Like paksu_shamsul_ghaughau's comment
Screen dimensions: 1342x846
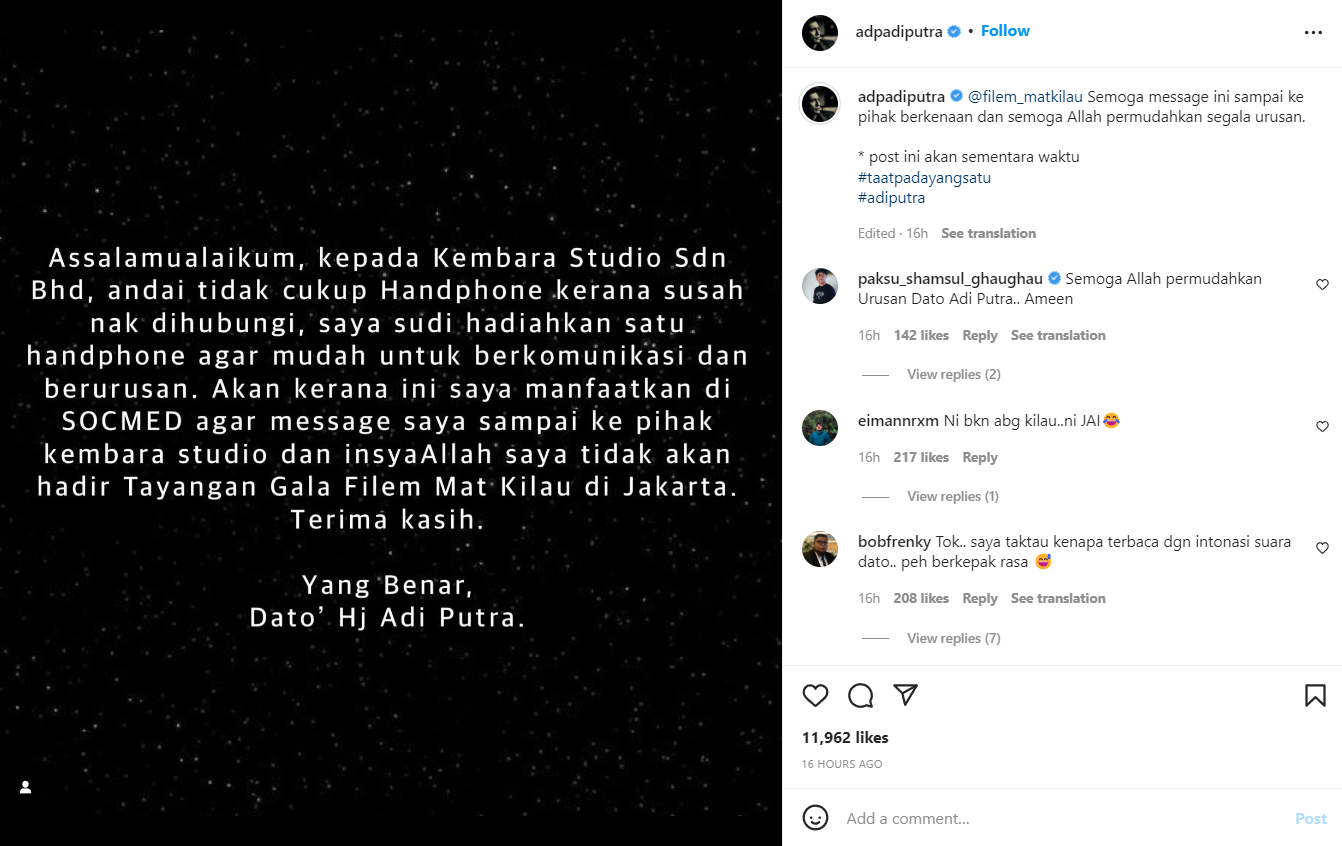[x=1322, y=285]
